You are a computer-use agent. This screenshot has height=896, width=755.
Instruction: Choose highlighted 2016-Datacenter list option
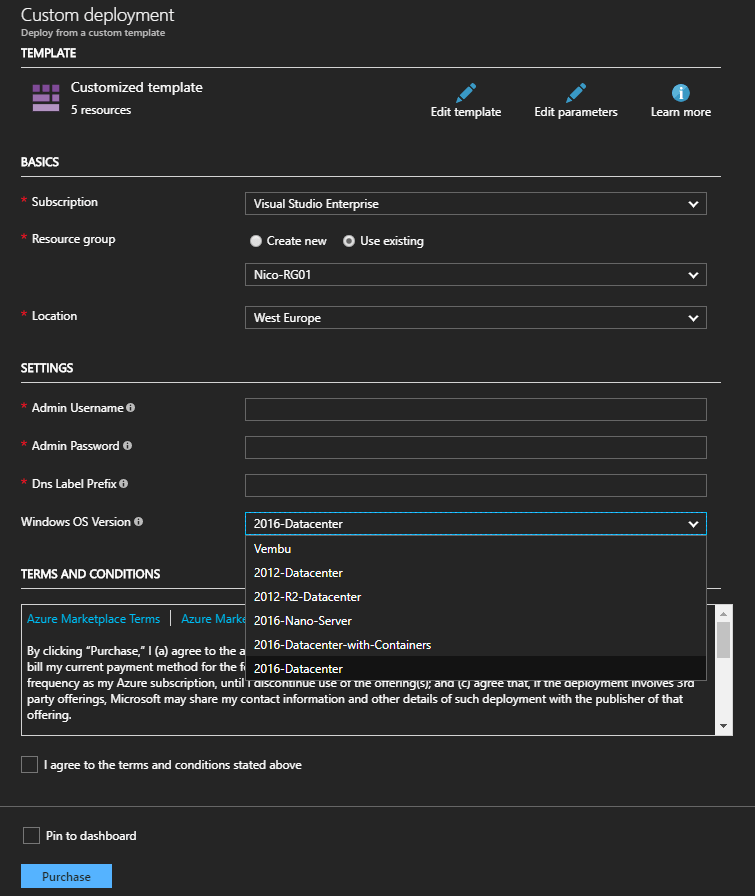tap(476, 668)
